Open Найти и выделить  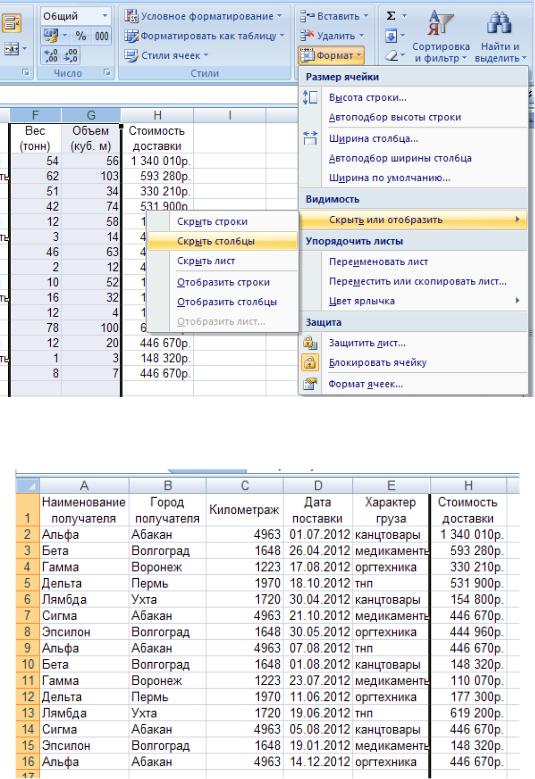tap(500, 37)
